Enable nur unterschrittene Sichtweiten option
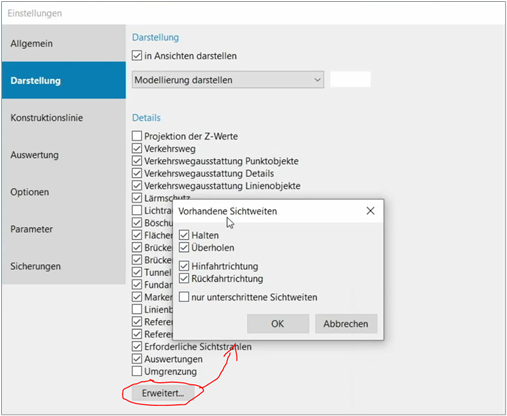 point(184,297)
